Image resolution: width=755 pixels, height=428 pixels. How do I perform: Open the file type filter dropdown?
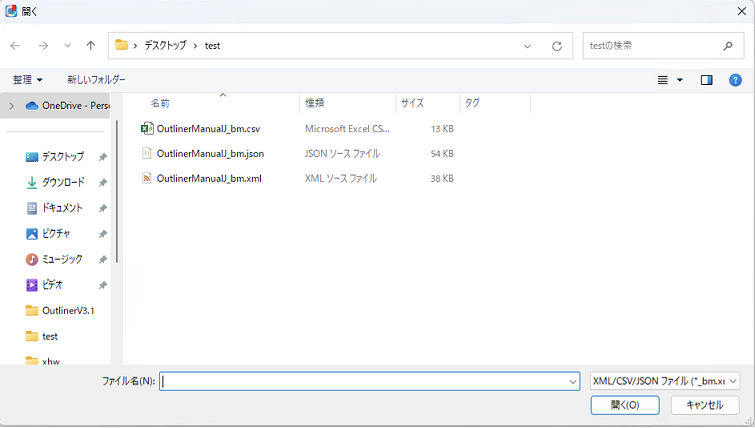point(664,381)
